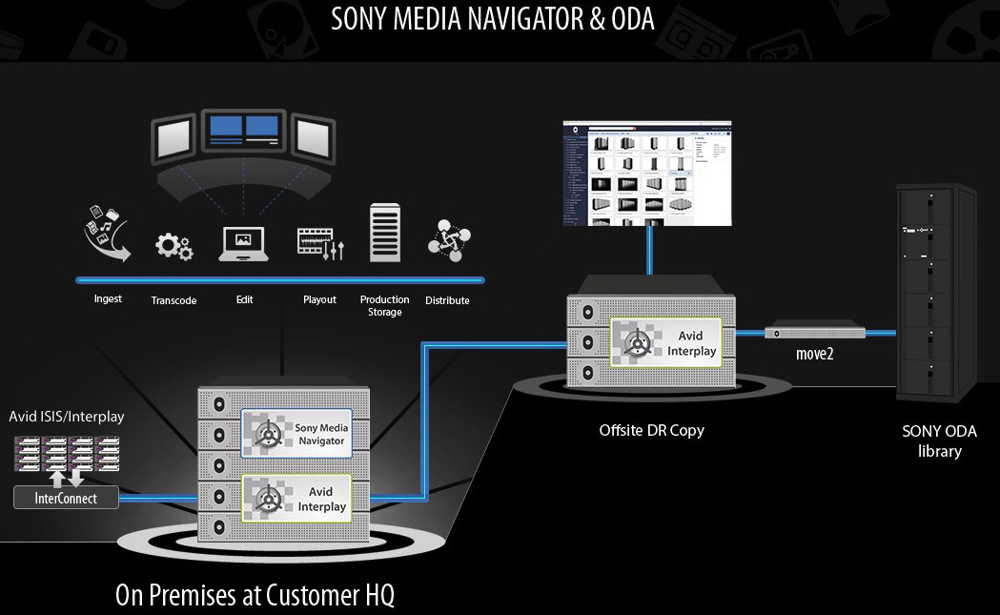Click the move2 appliance device

815,331
